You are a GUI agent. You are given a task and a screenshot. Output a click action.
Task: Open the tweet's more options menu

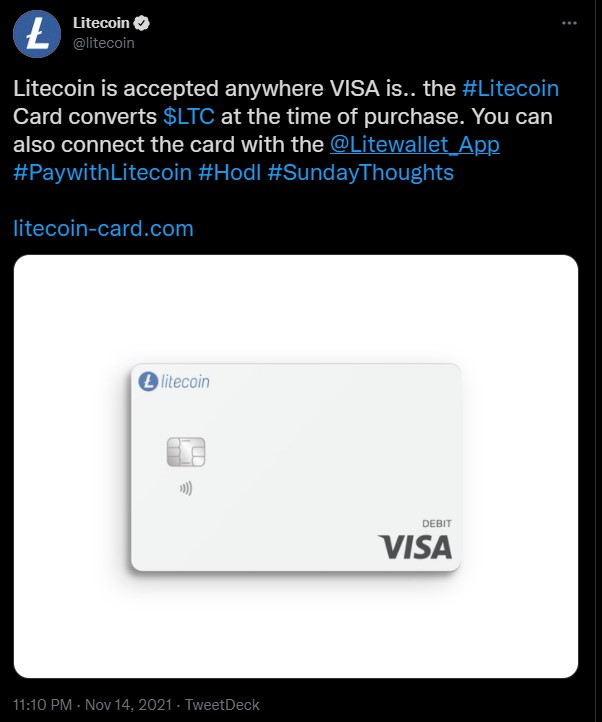569,22
